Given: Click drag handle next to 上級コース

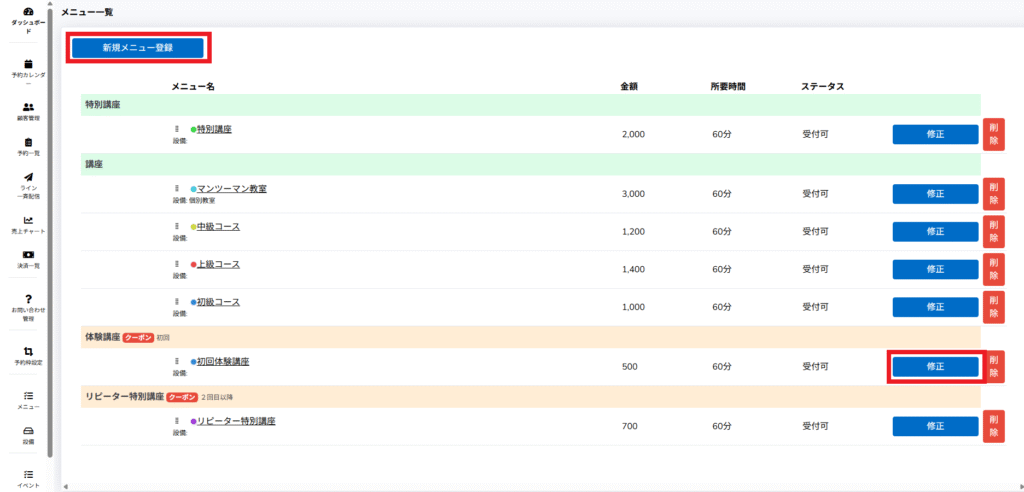Looking at the screenshot, I should 177,265.
